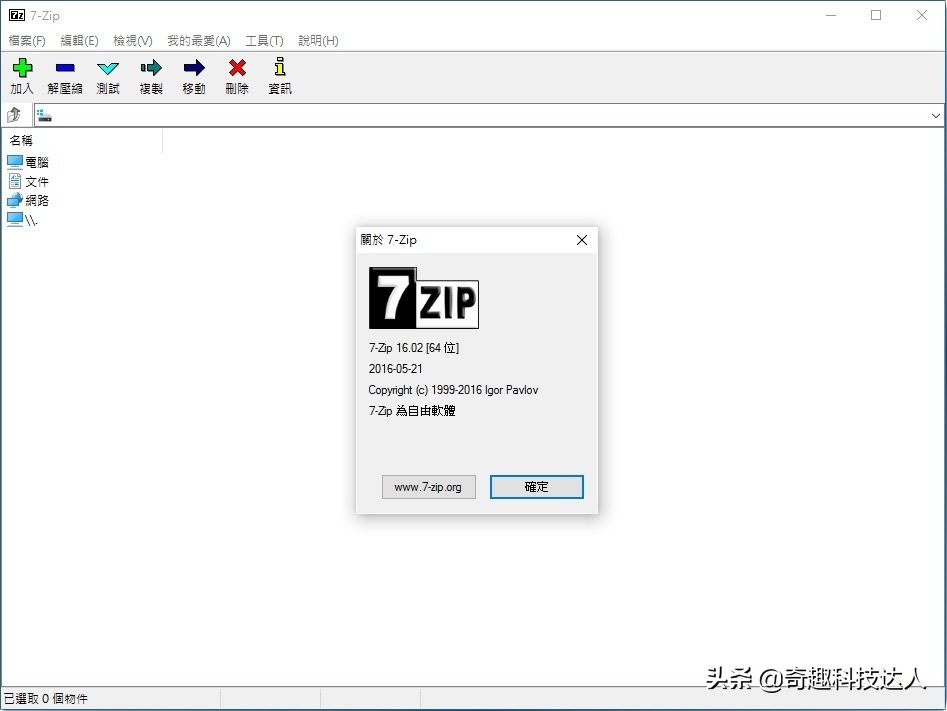Screen dimensions: 947x711
Task: Close the 關於 7-Zip dialog
Action: pyautogui.click(x=582, y=240)
